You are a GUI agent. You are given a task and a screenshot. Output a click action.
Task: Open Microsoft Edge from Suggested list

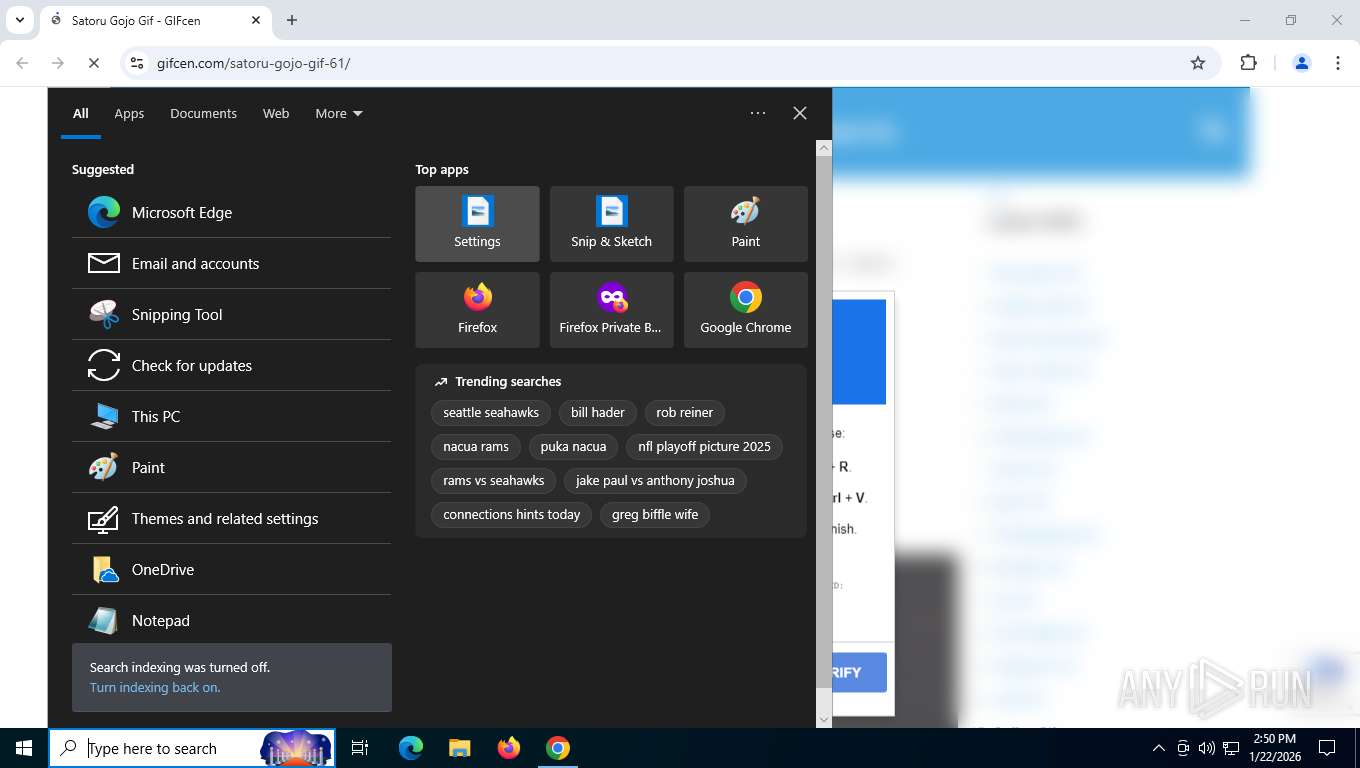pyautogui.click(x=231, y=212)
